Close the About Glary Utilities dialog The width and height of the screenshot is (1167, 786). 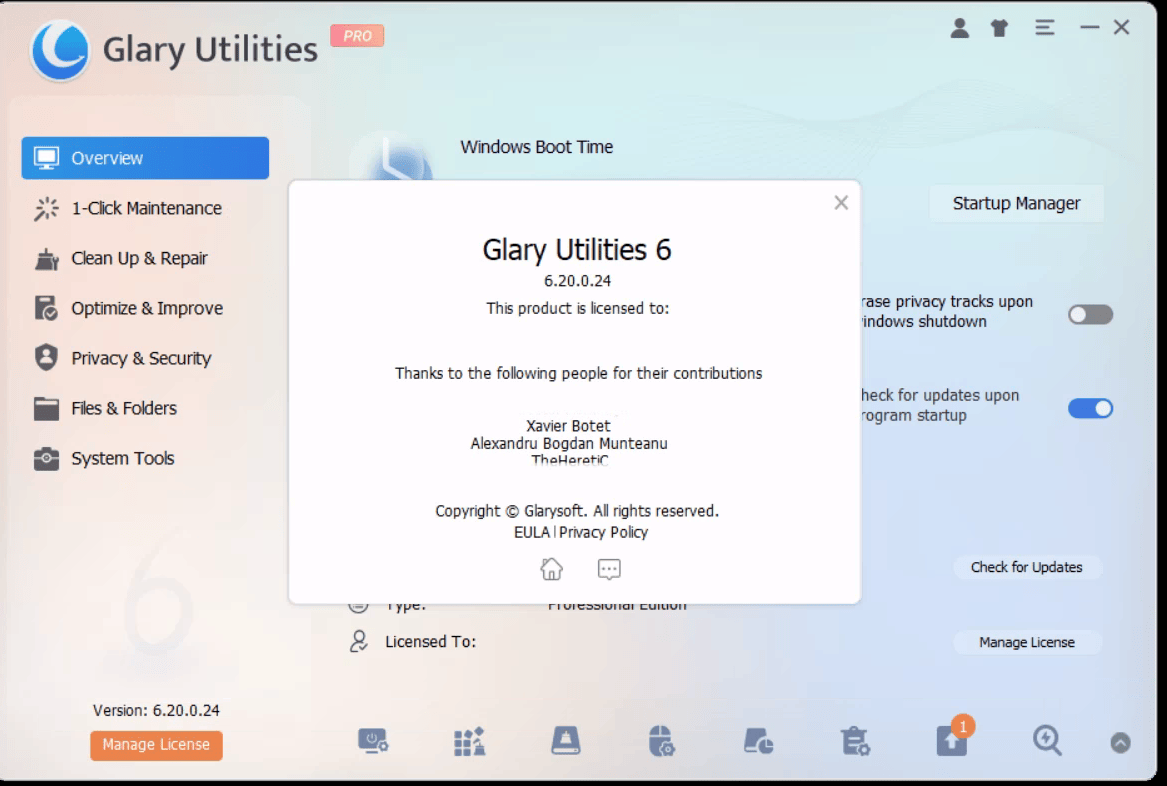click(x=841, y=202)
